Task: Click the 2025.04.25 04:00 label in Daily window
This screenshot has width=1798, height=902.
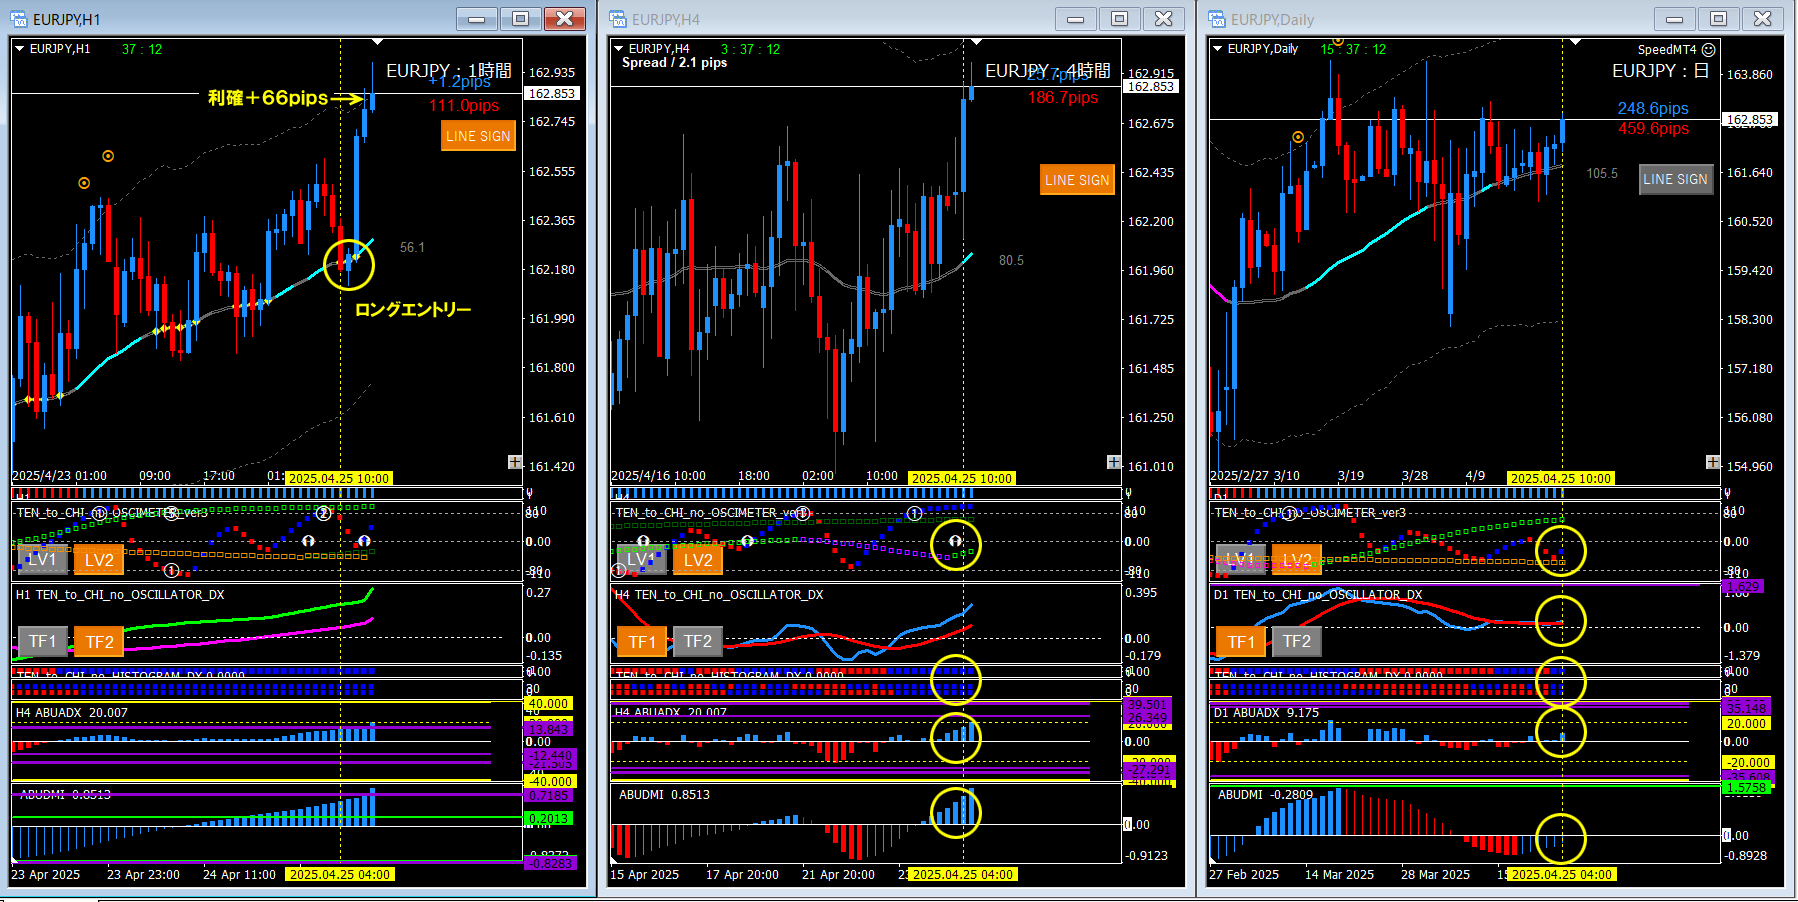Action: pyautogui.click(x=1562, y=875)
